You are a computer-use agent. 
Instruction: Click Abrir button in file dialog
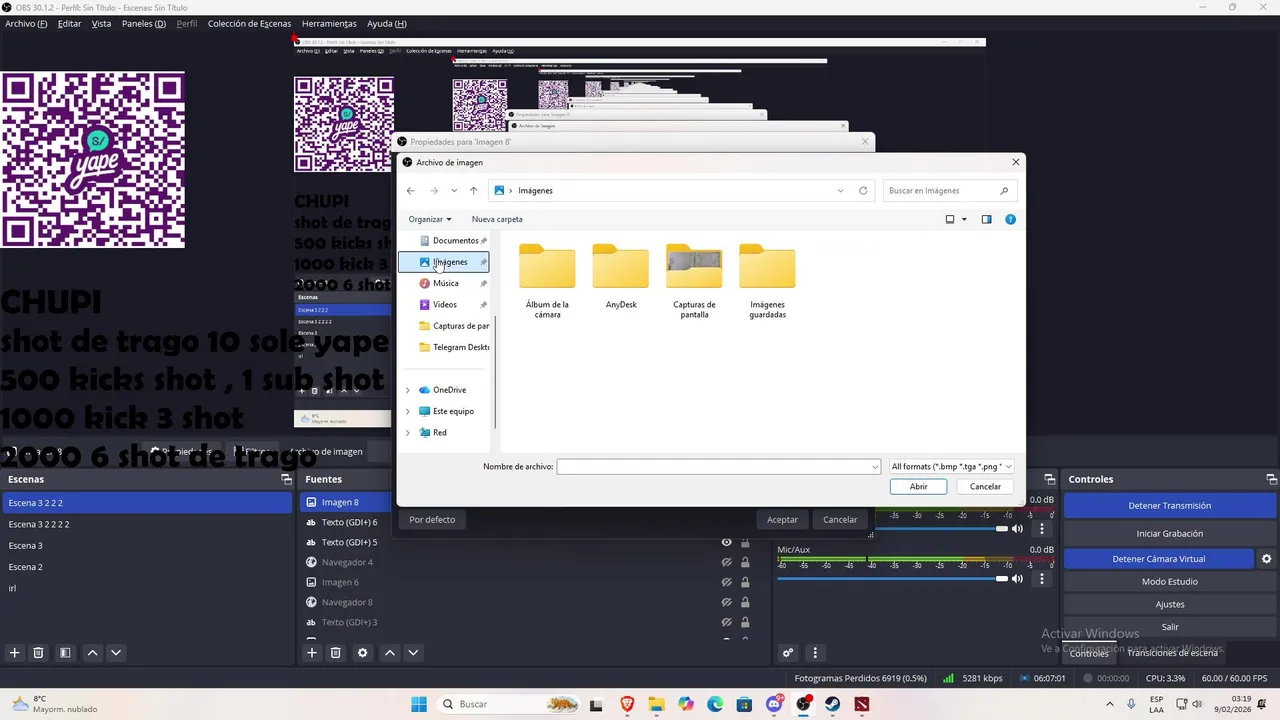pyautogui.click(x=919, y=486)
